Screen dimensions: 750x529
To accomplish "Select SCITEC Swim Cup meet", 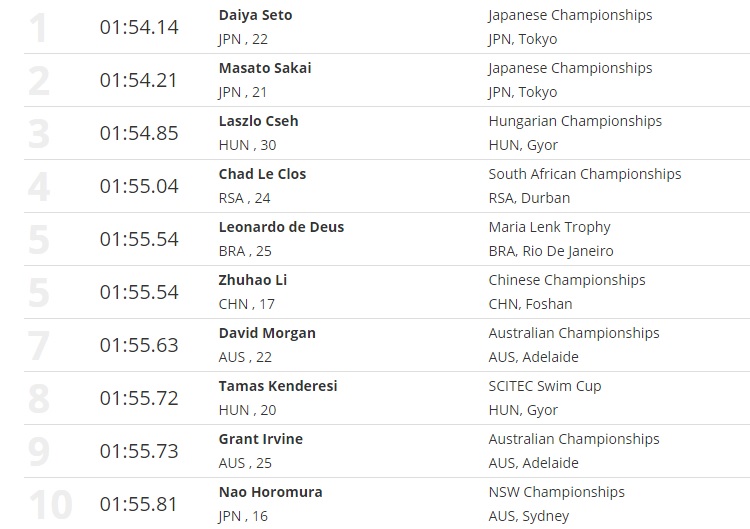I will point(545,386).
